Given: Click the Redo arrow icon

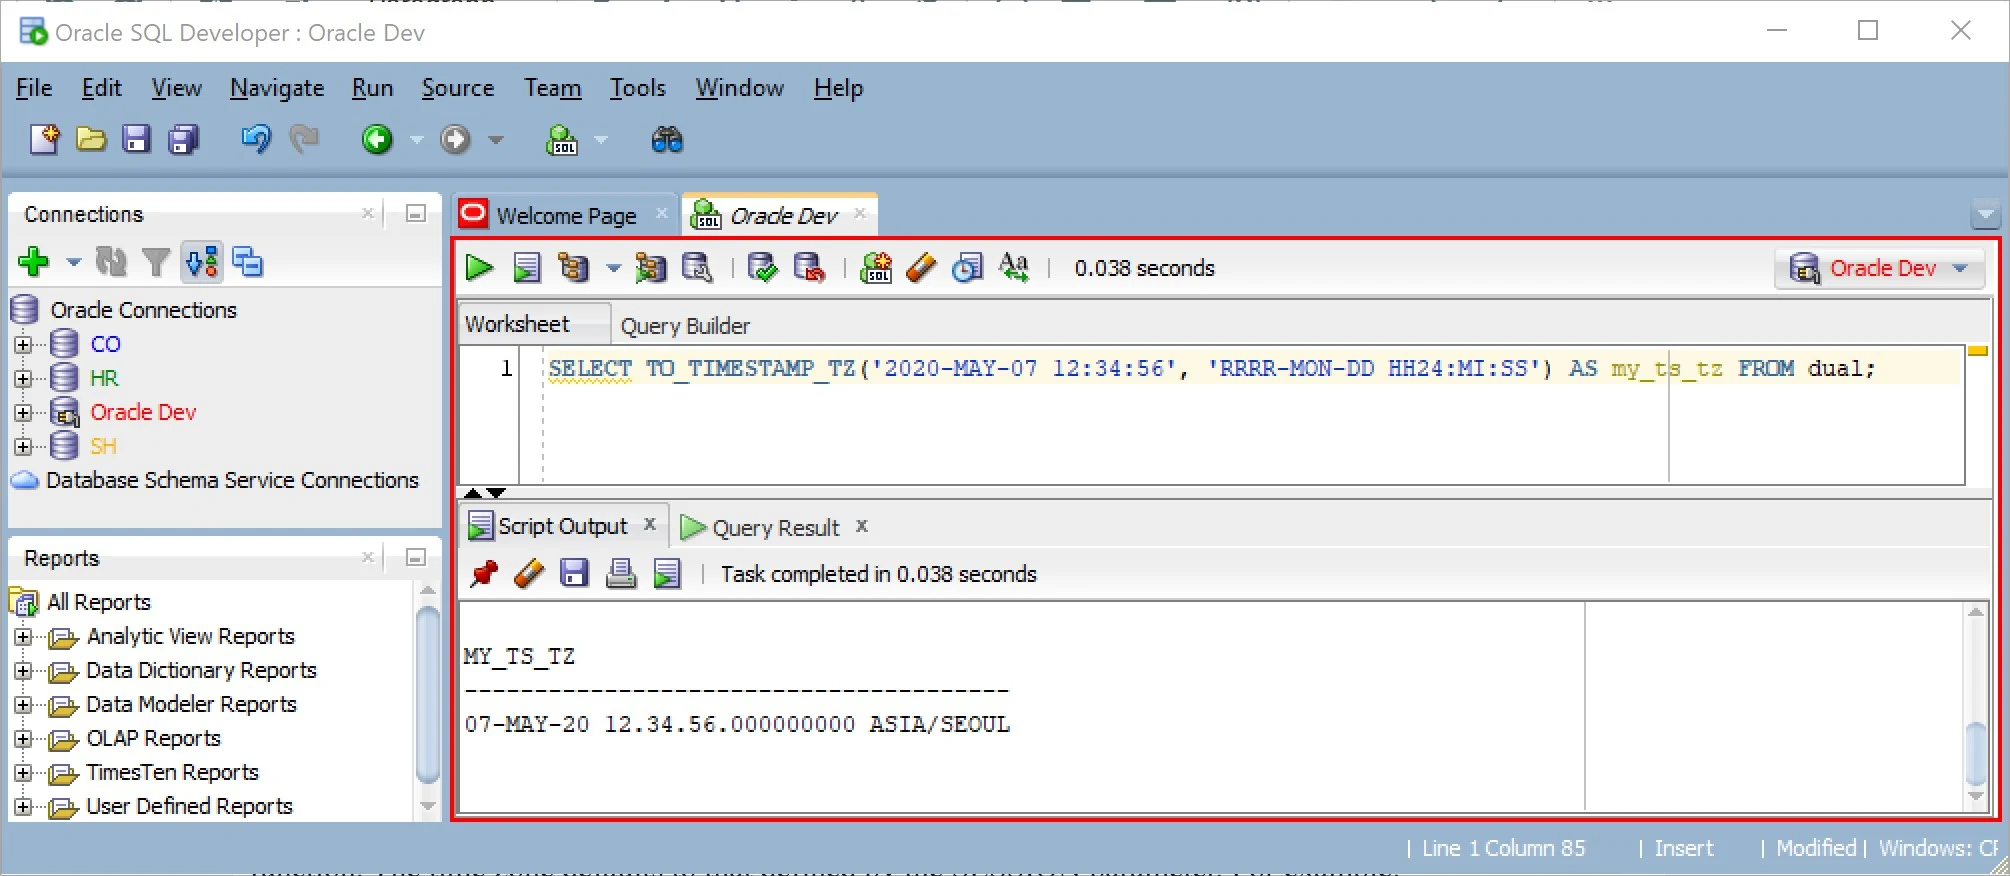Looking at the screenshot, I should click(304, 140).
